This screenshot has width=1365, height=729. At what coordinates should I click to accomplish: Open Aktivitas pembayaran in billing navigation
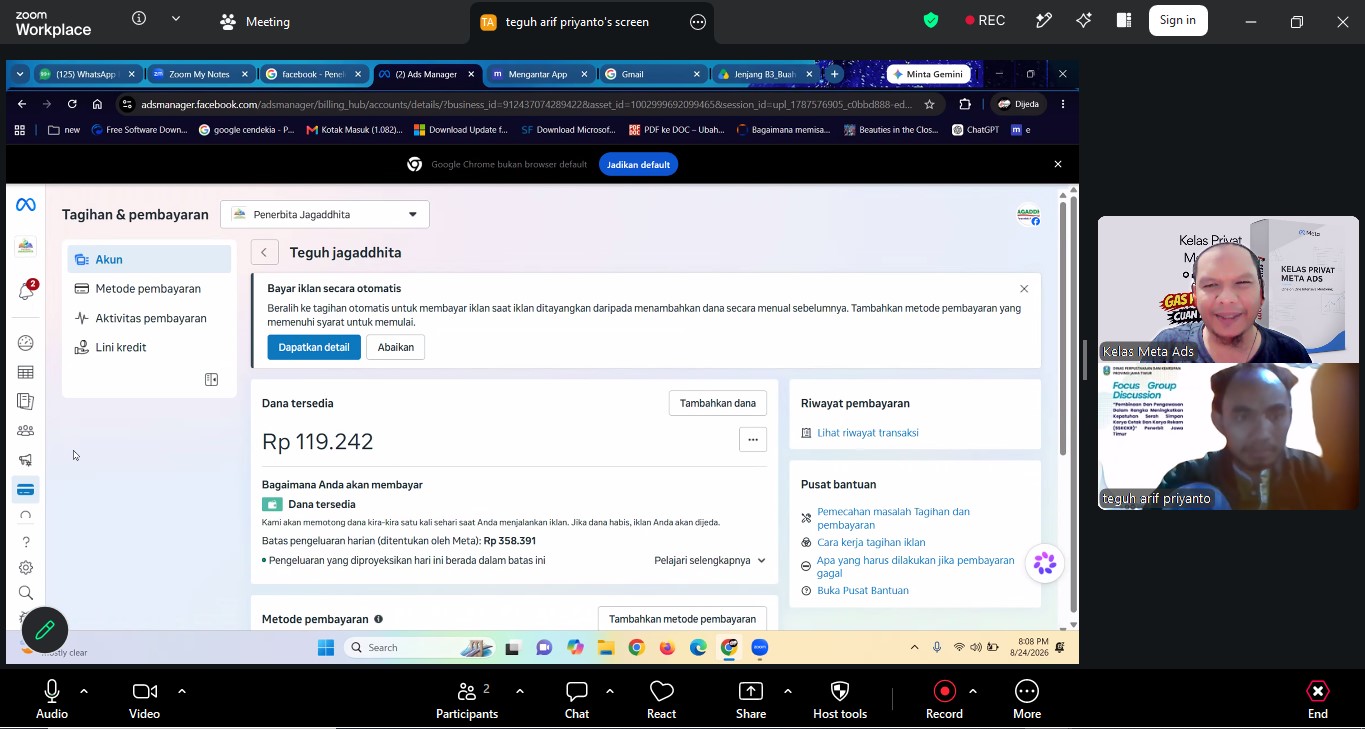(149, 318)
